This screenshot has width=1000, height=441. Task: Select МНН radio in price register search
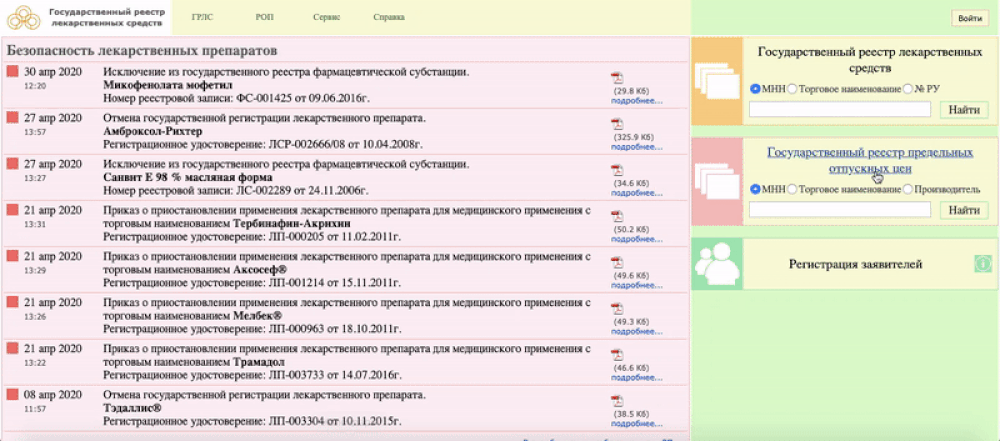tap(756, 190)
